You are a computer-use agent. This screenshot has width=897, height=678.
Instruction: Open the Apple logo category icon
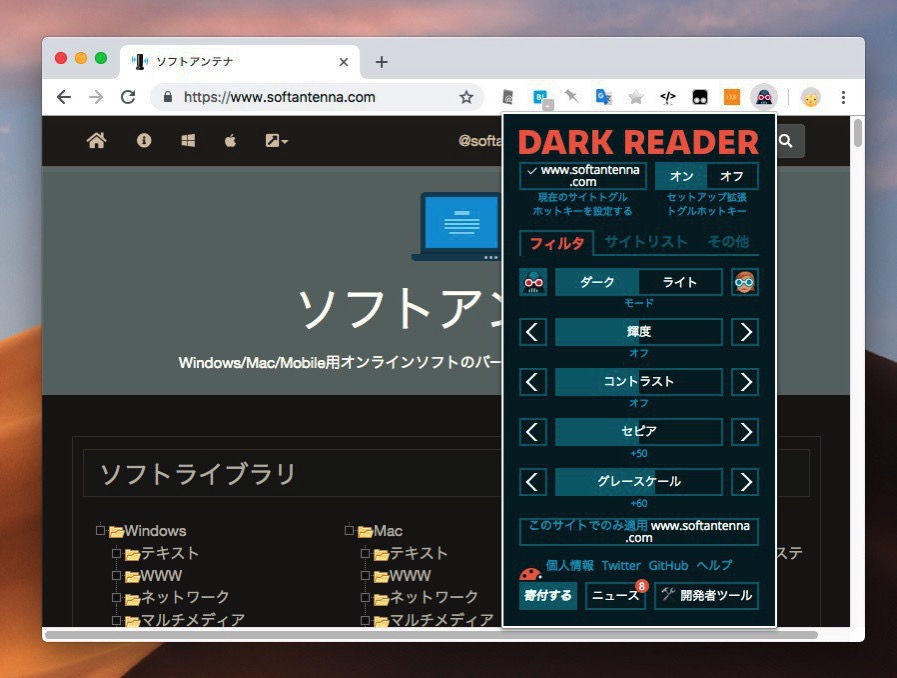pos(230,141)
